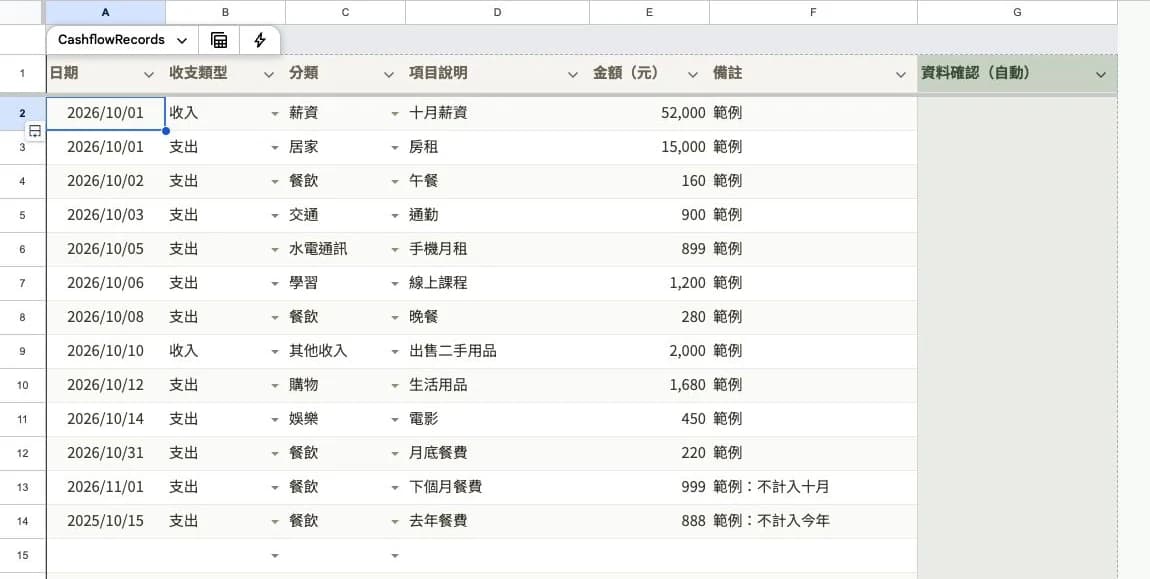This screenshot has height=579, width=1150.
Task: Open the 資料確認（自動）column header dropdown
Action: [x=1101, y=74]
